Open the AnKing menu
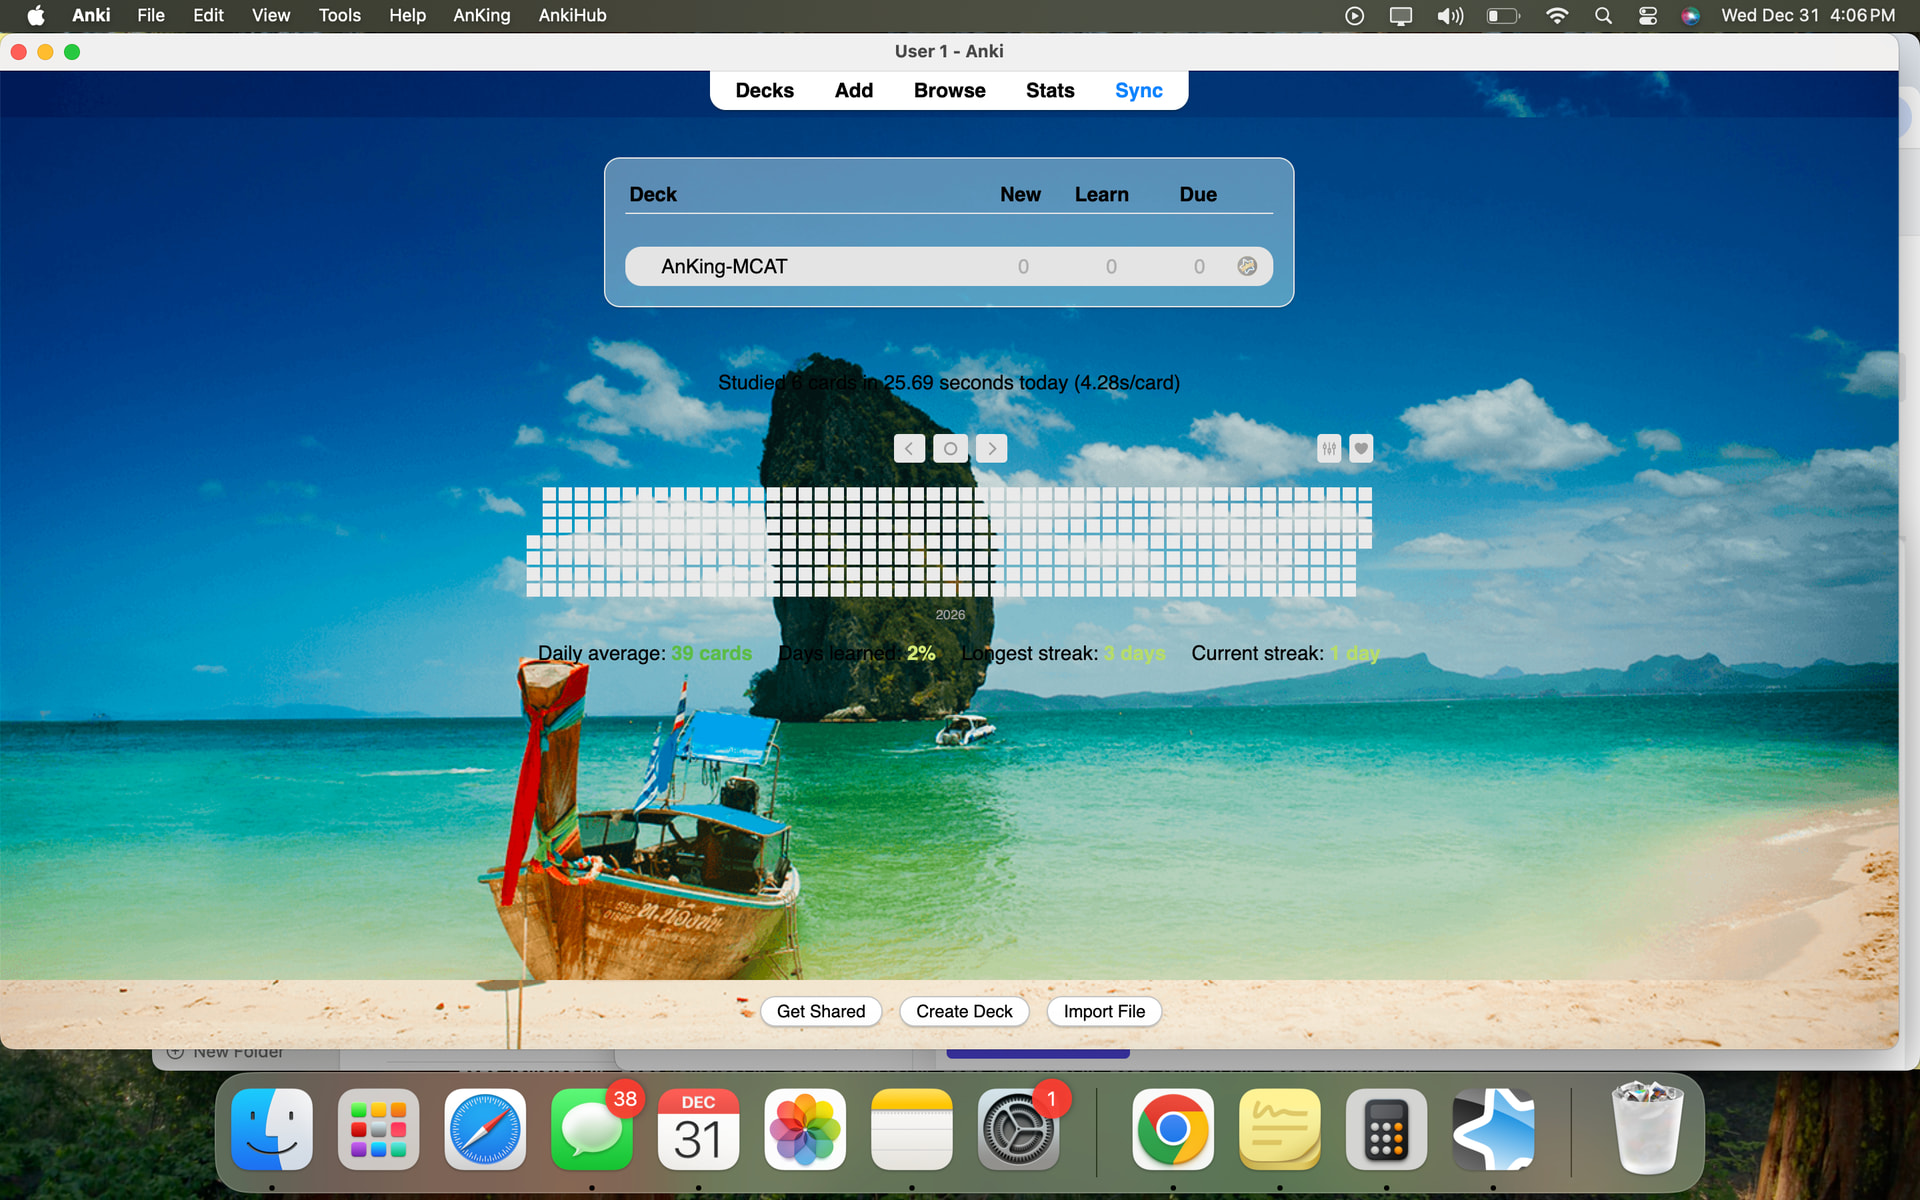The image size is (1920, 1200). pyautogui.click(x=481, y=15)
